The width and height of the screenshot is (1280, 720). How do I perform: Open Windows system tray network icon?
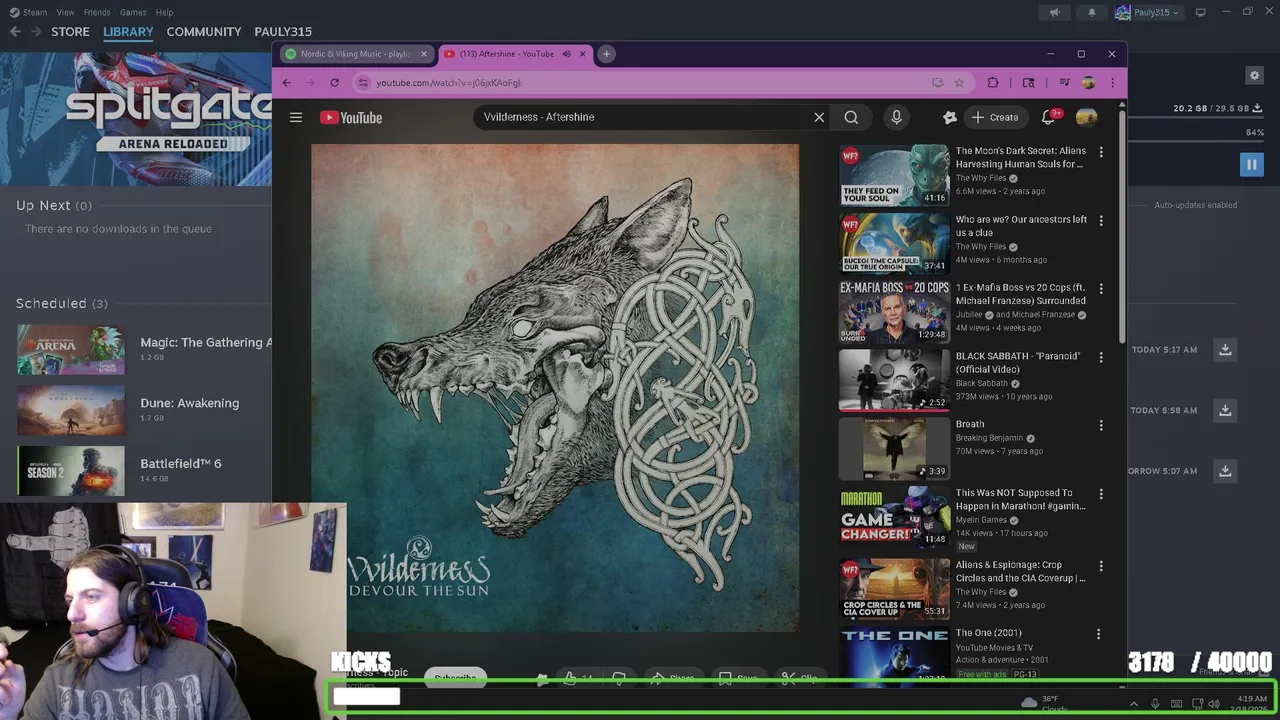[1197, 704]
